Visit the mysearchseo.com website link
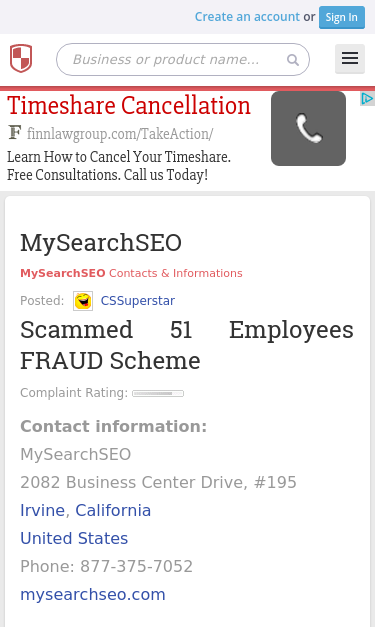The image size is (375, 627). point(93,594)
